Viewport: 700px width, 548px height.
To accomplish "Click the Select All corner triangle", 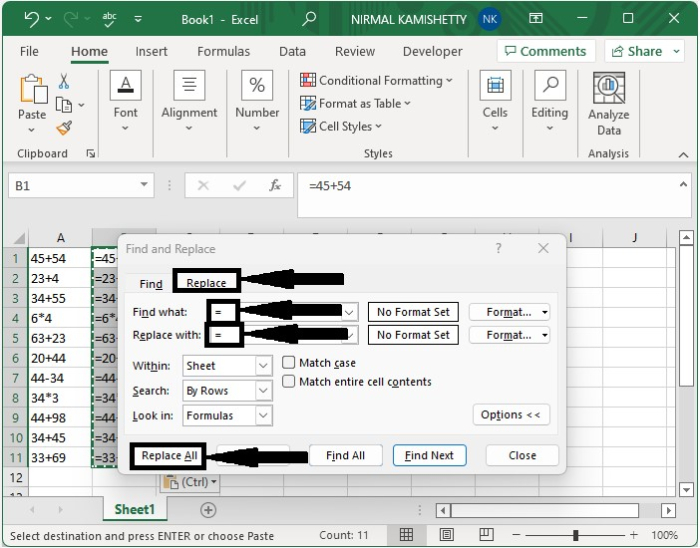I will [18, 238].
